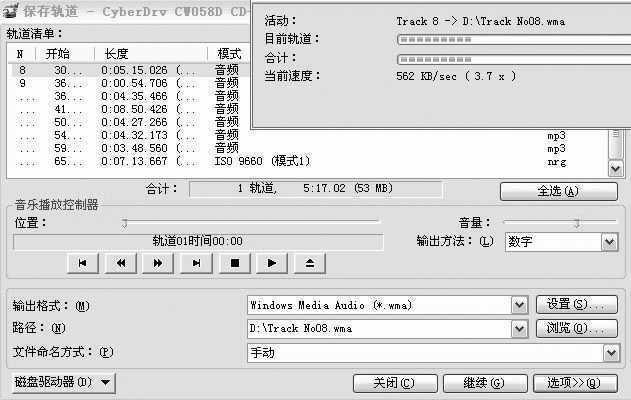Open the 输出格式 Windows Media Audio dropdown
Image resolution: width=631 pixels, height=400 pixels.
[519, 305]
